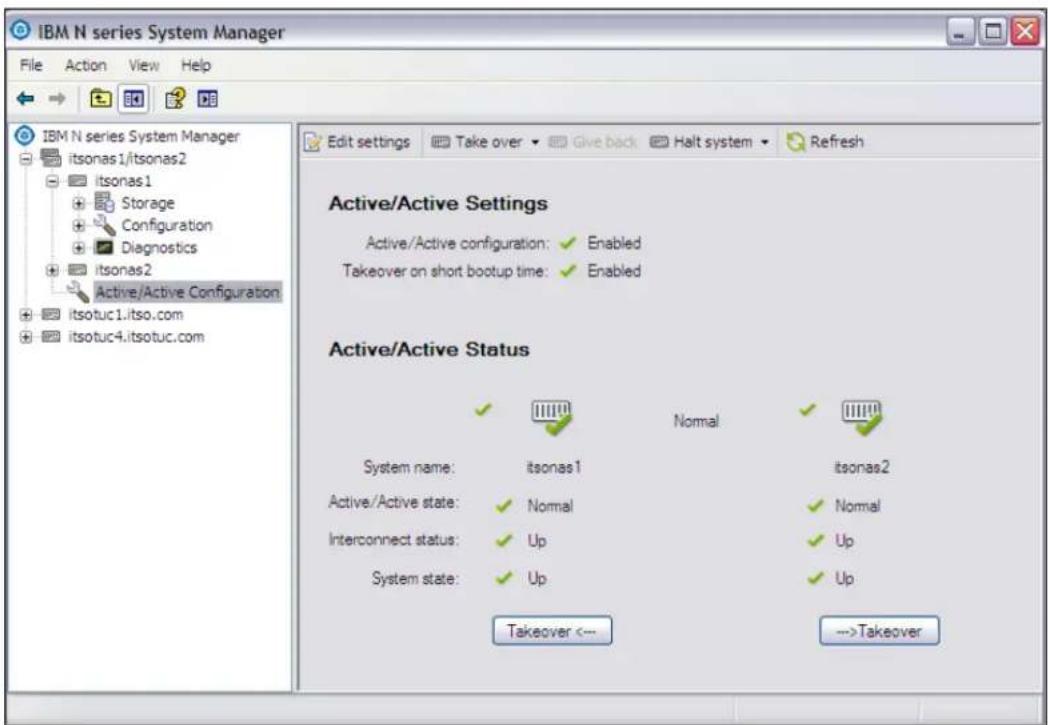Screen dimensions: 1048x725
Task: Click the help question mark toolbar icon
Action: click(175, 99)
